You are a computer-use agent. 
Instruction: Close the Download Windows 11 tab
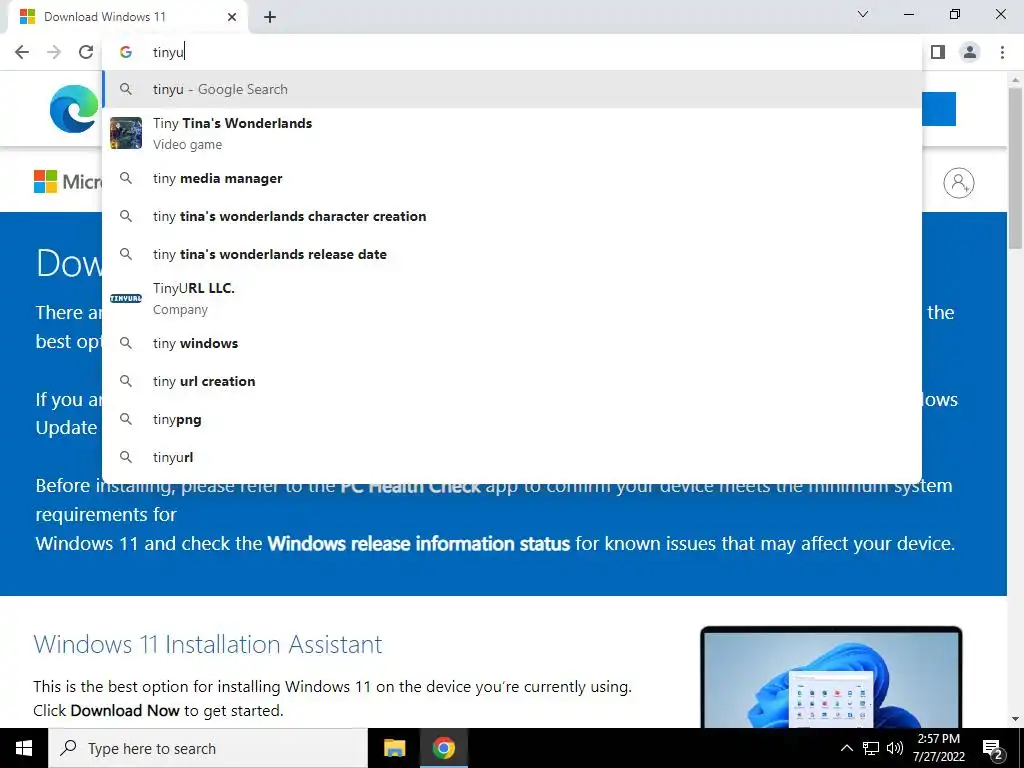click(x=232, y=17)
